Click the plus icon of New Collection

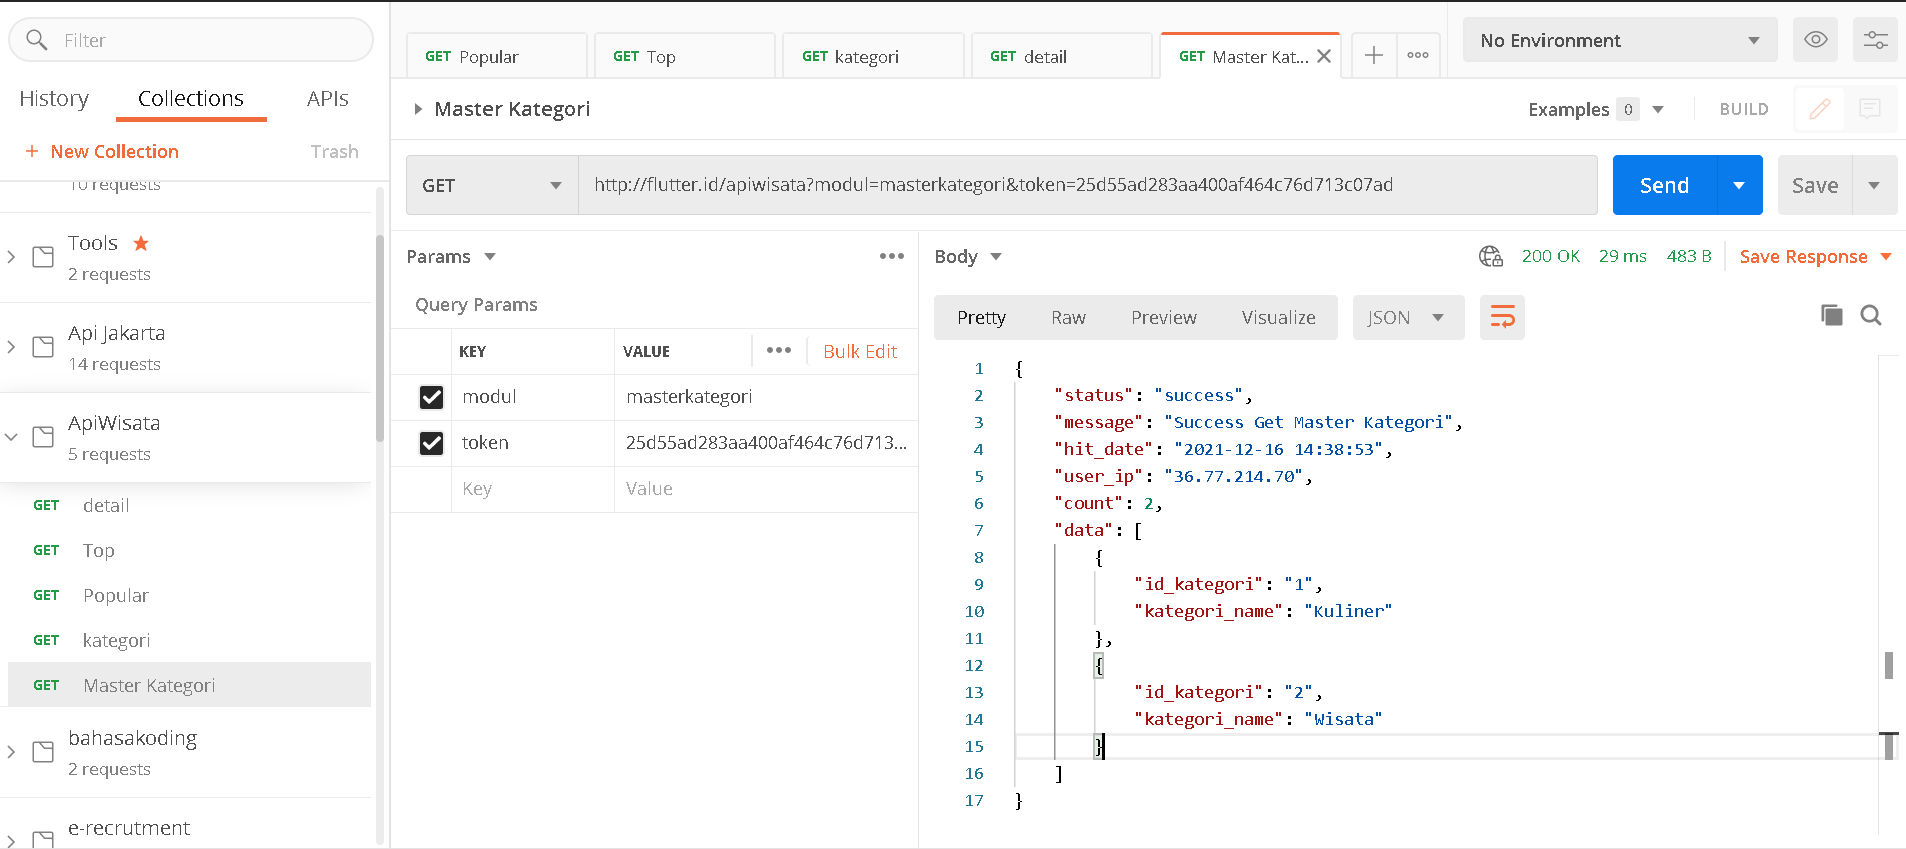coord(32,151)
